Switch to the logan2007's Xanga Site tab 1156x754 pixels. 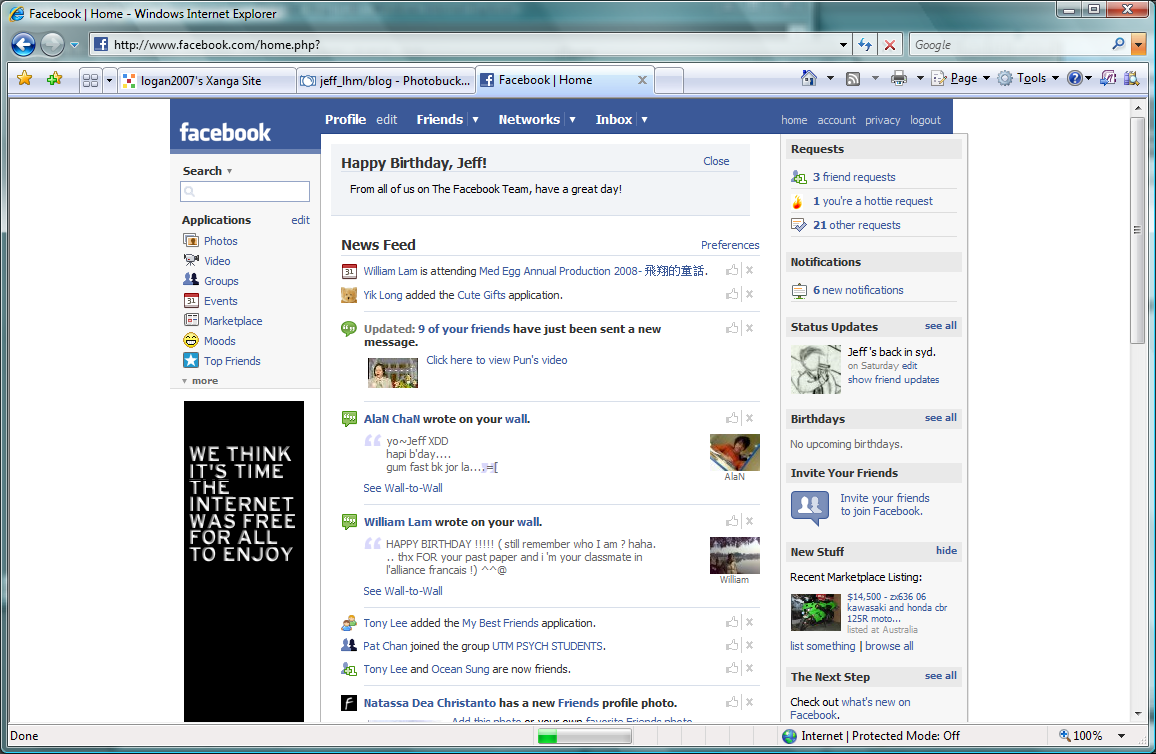click(206, 81)
